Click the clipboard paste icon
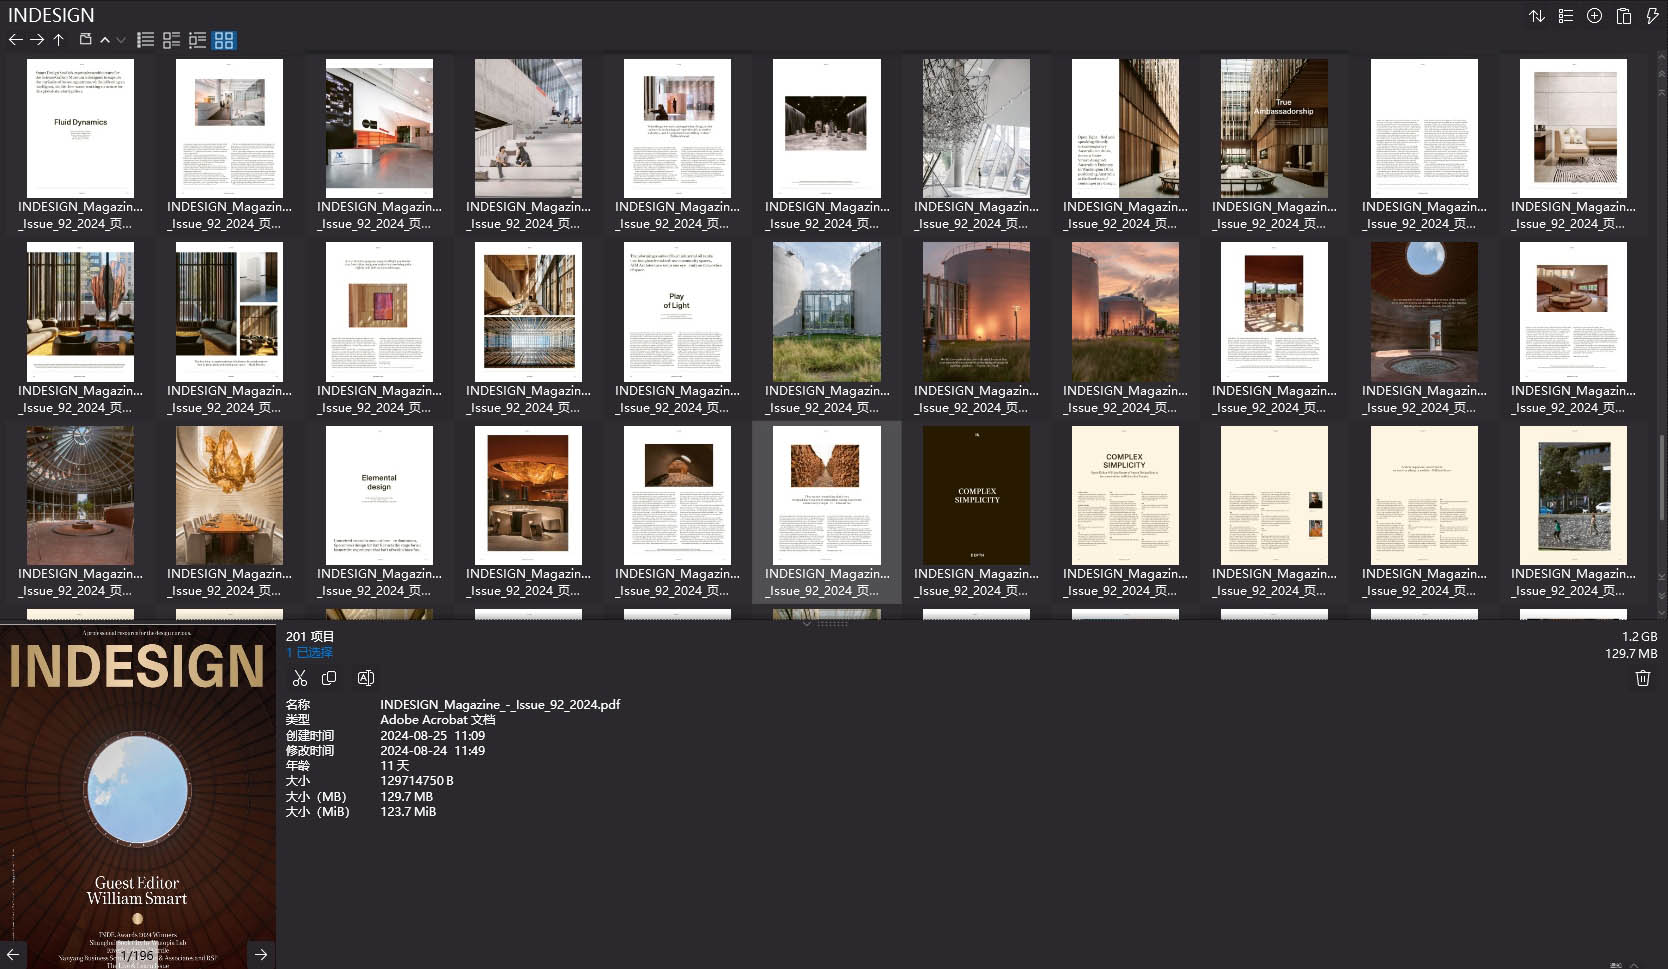Screen dimensions: 1668x969 click(x=1624, y=16)
